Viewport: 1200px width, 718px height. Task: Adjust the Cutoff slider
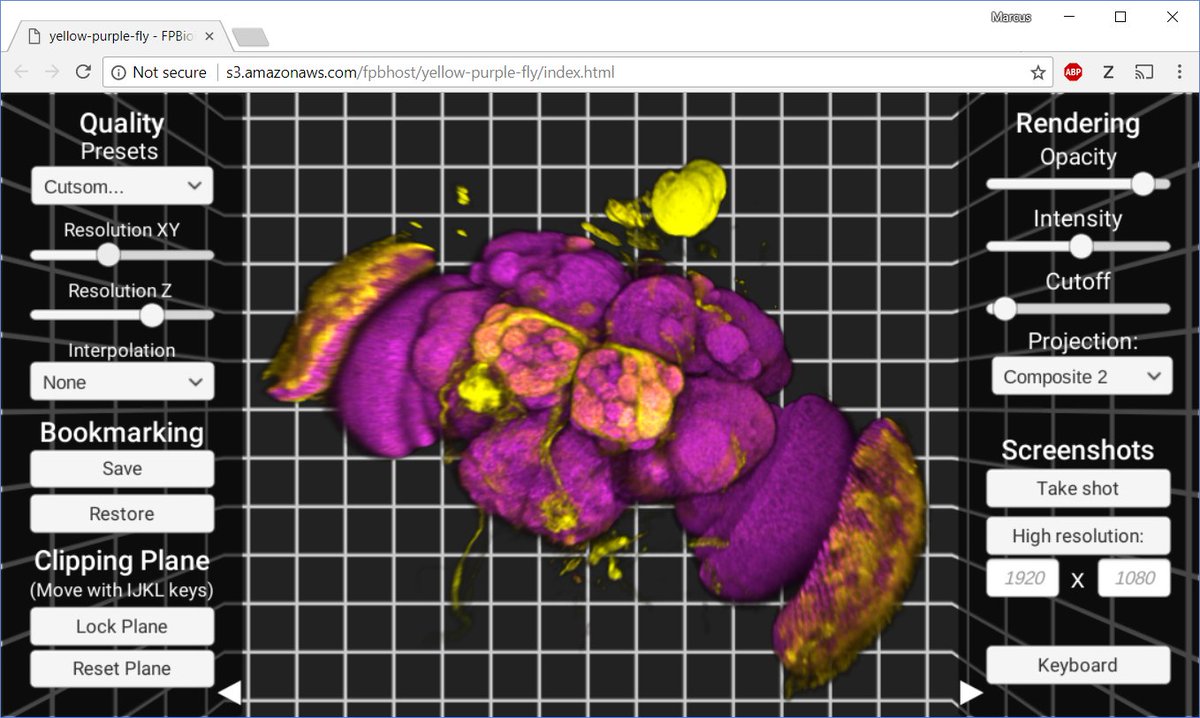point(1078,309)
